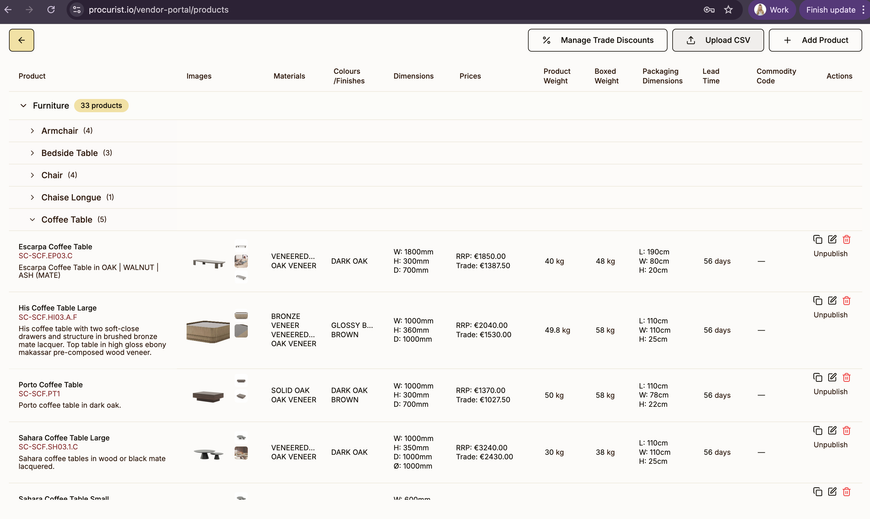Click the Sahara Large 38 kg boxed weight
The height and width of the screenshot is (519, 870).
click(605, 452)
